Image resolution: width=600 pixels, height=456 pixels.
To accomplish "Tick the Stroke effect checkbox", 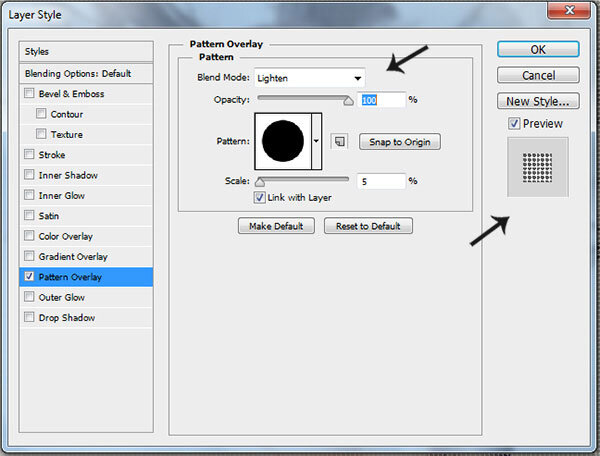I will point(29,154).
